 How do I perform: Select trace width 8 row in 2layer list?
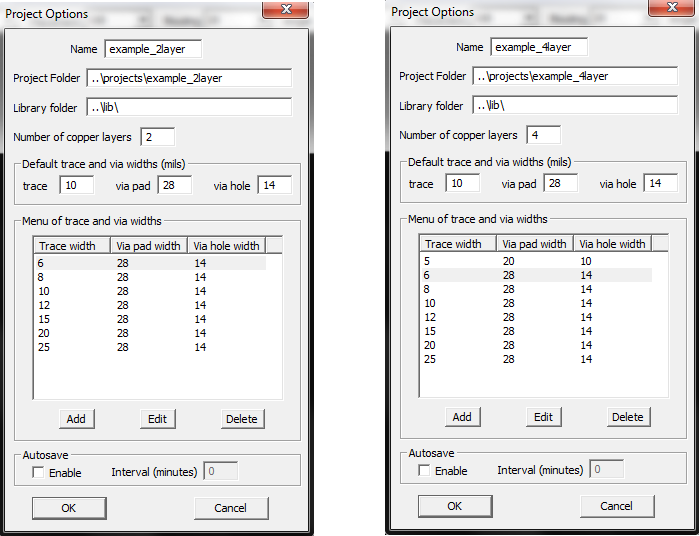coord(150,277)
